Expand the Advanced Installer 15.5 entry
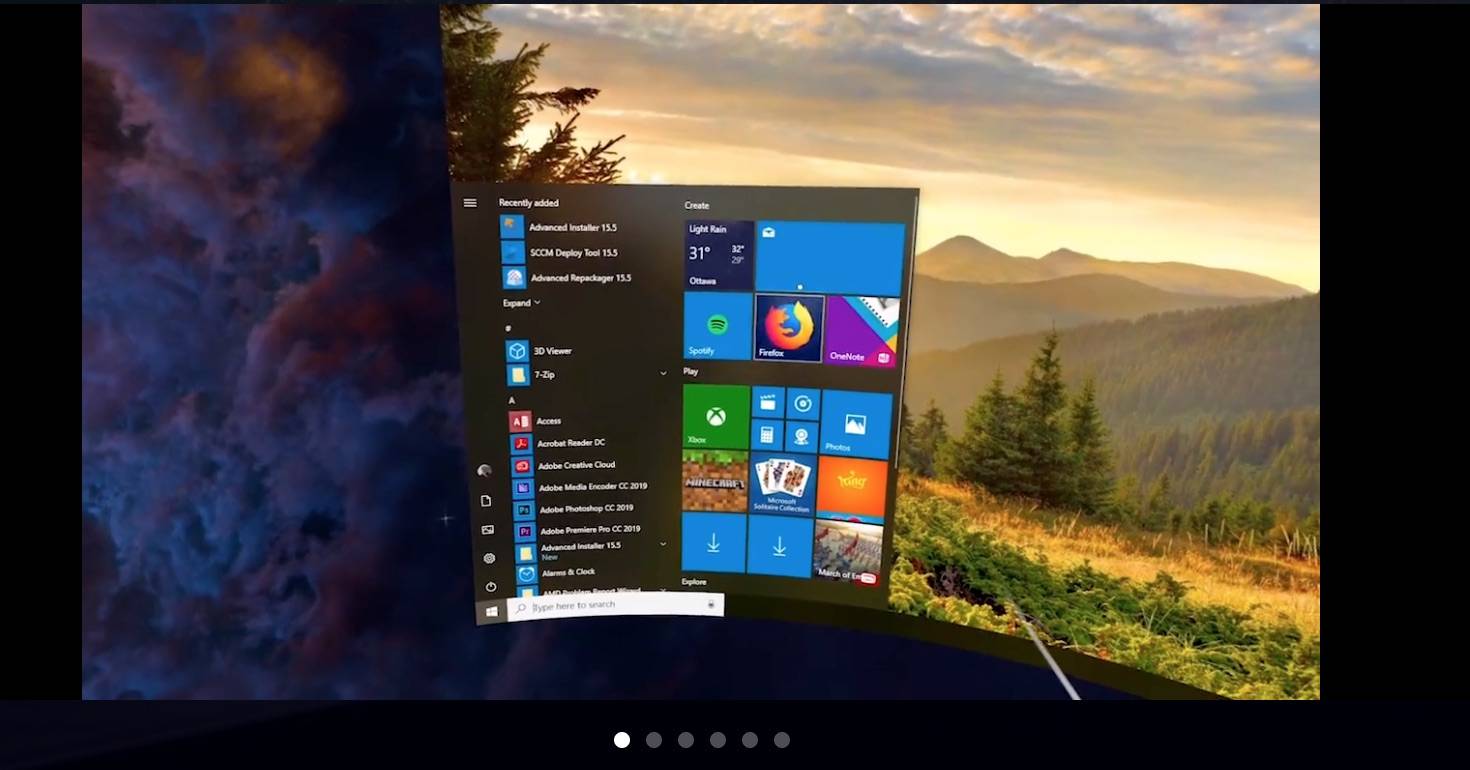This screenshot has height=770, width=1470. pyautogui.click(x=661, y=545)
